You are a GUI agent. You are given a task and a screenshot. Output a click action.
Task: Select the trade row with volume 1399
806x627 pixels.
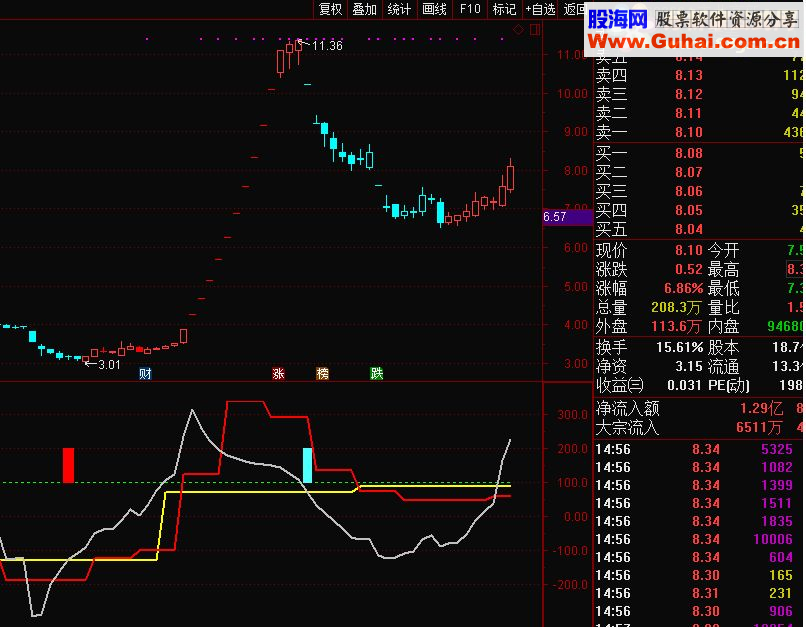(x=699, y=485)
